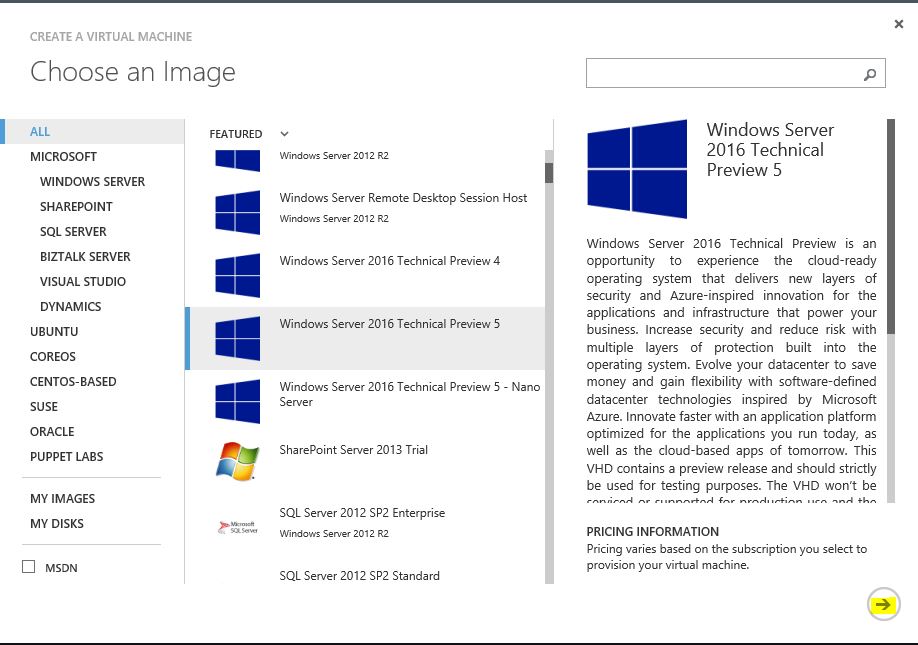Select SQL Server 2012 SP2 Enterprise

point(365,527)
